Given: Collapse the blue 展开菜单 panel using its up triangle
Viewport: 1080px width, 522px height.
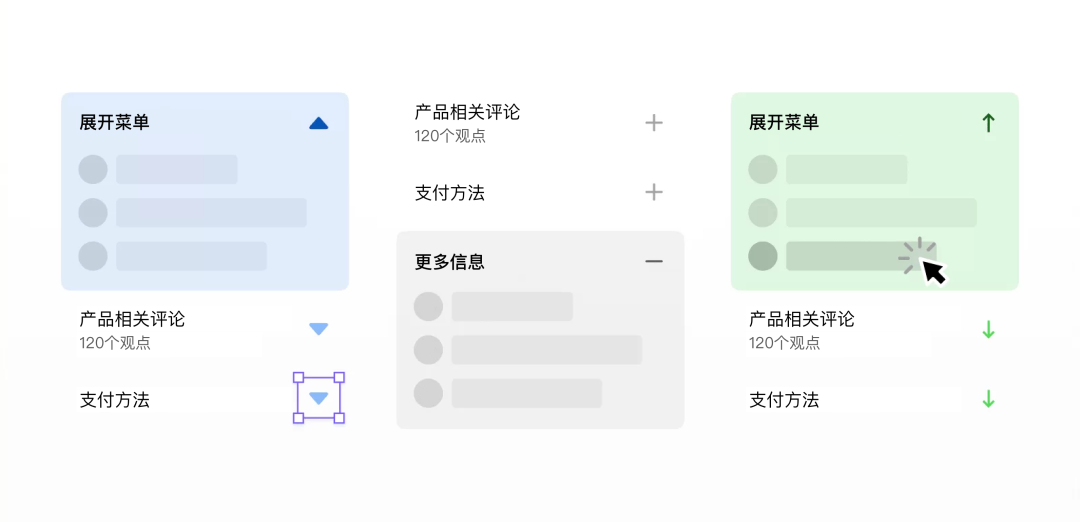Looking at the screenshot, I should point(318,123).
